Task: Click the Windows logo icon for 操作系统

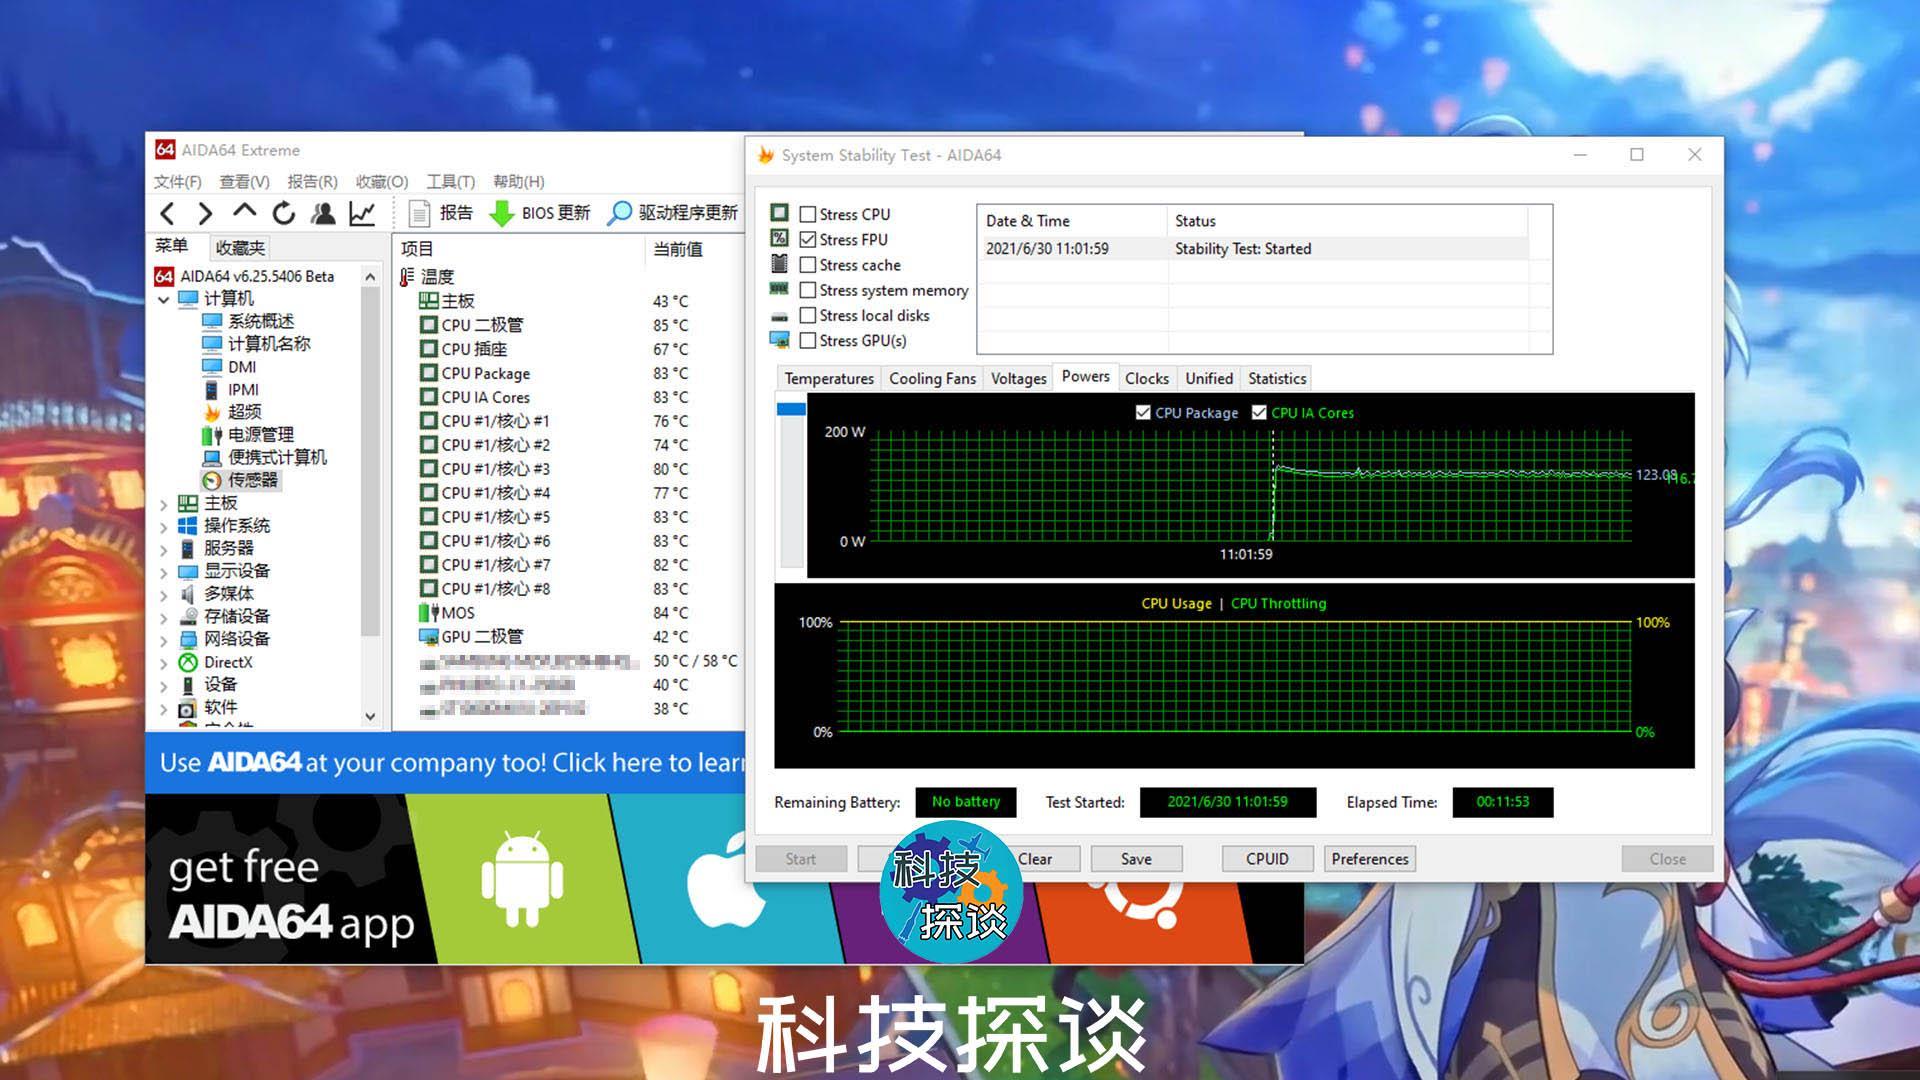Action: click(x=187, y=526)
